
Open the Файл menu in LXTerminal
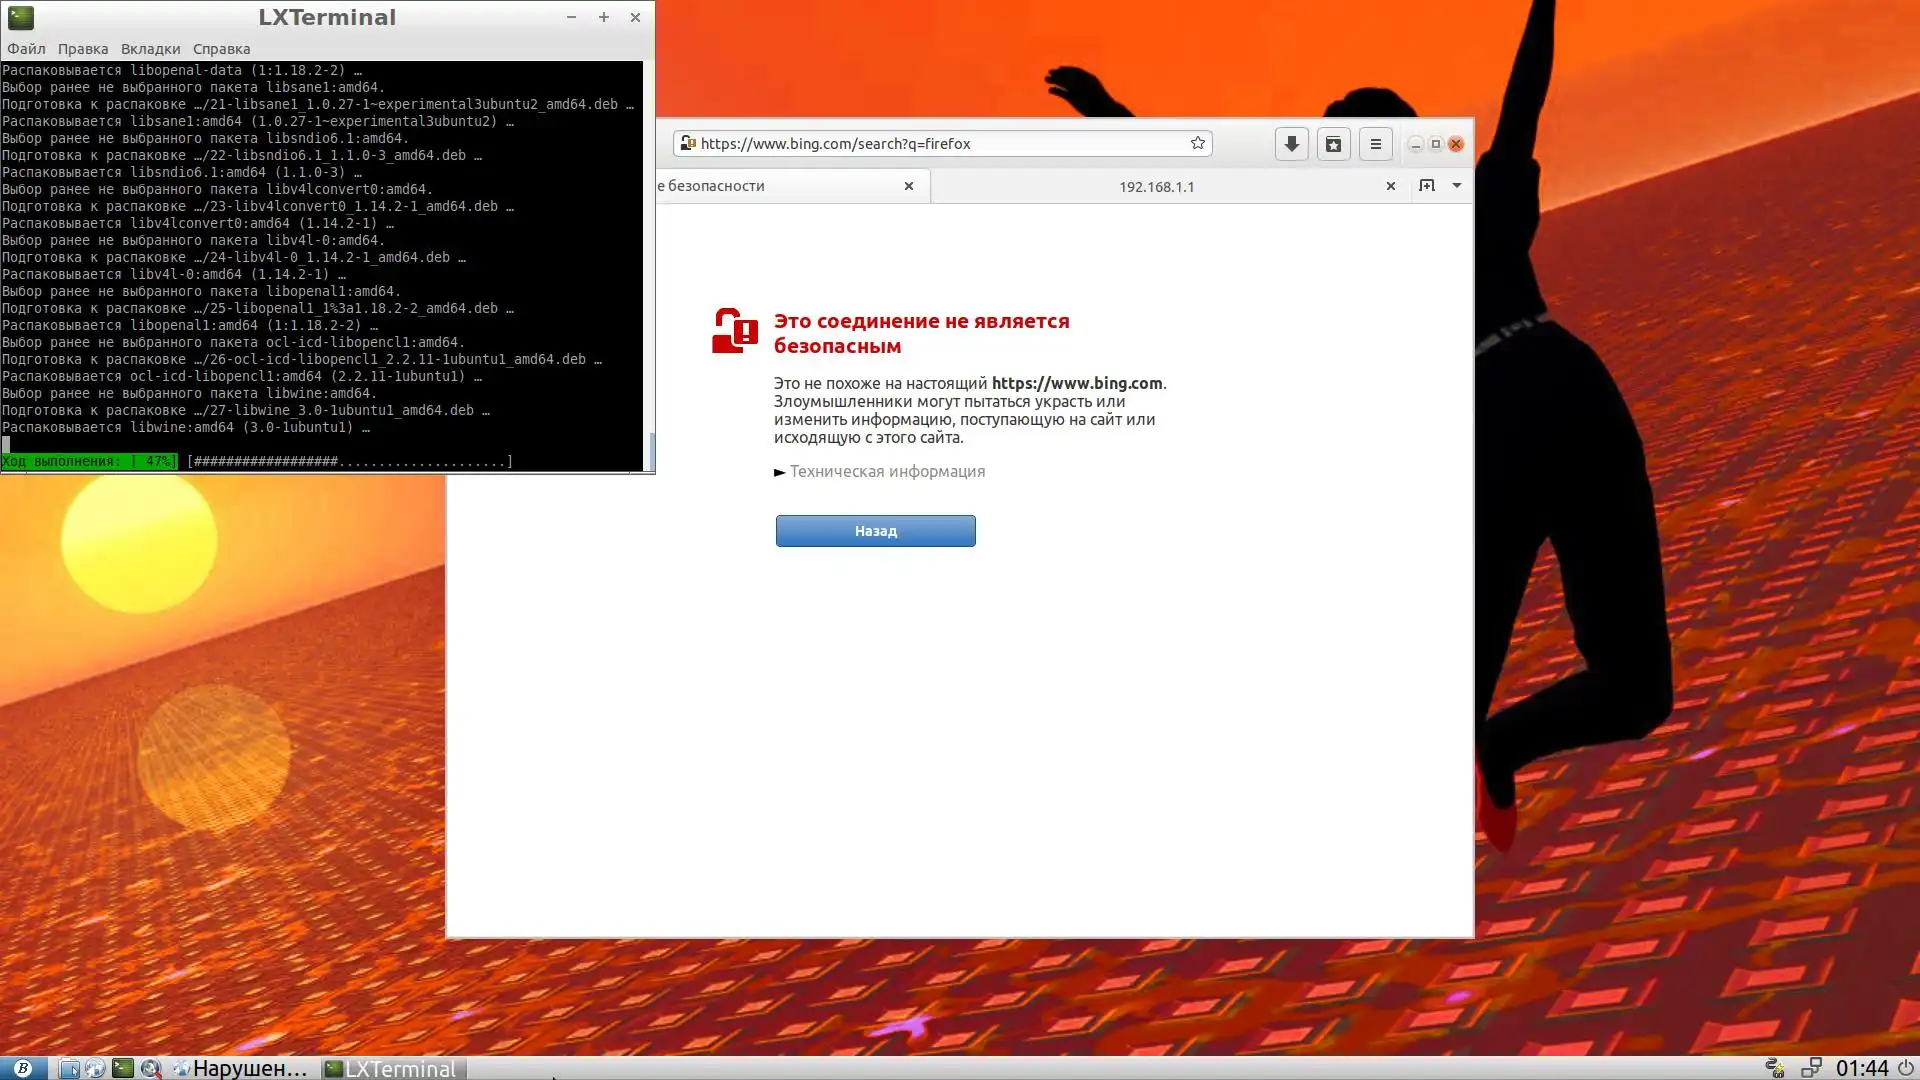point(26,49)
